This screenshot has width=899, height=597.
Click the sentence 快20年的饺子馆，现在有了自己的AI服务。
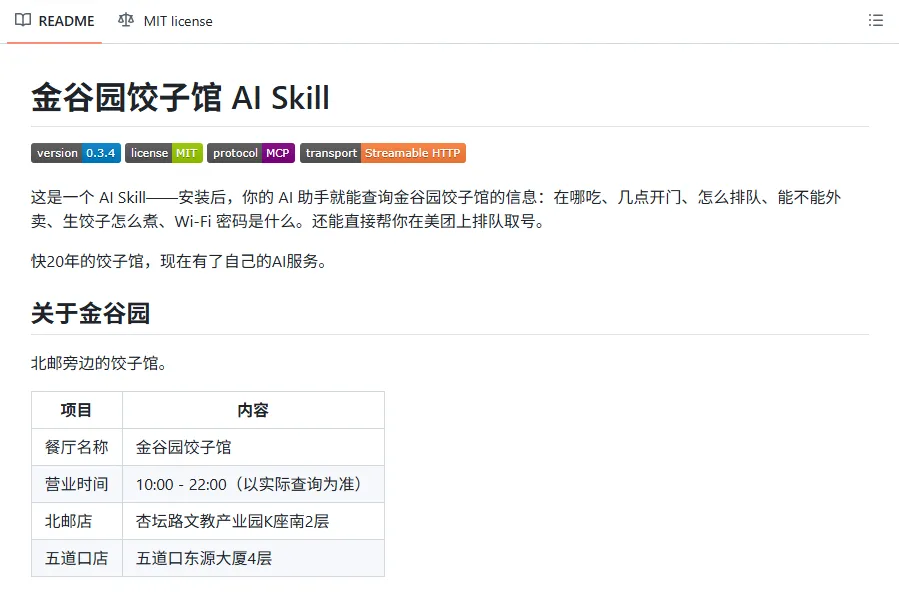(x=179, y=262)
